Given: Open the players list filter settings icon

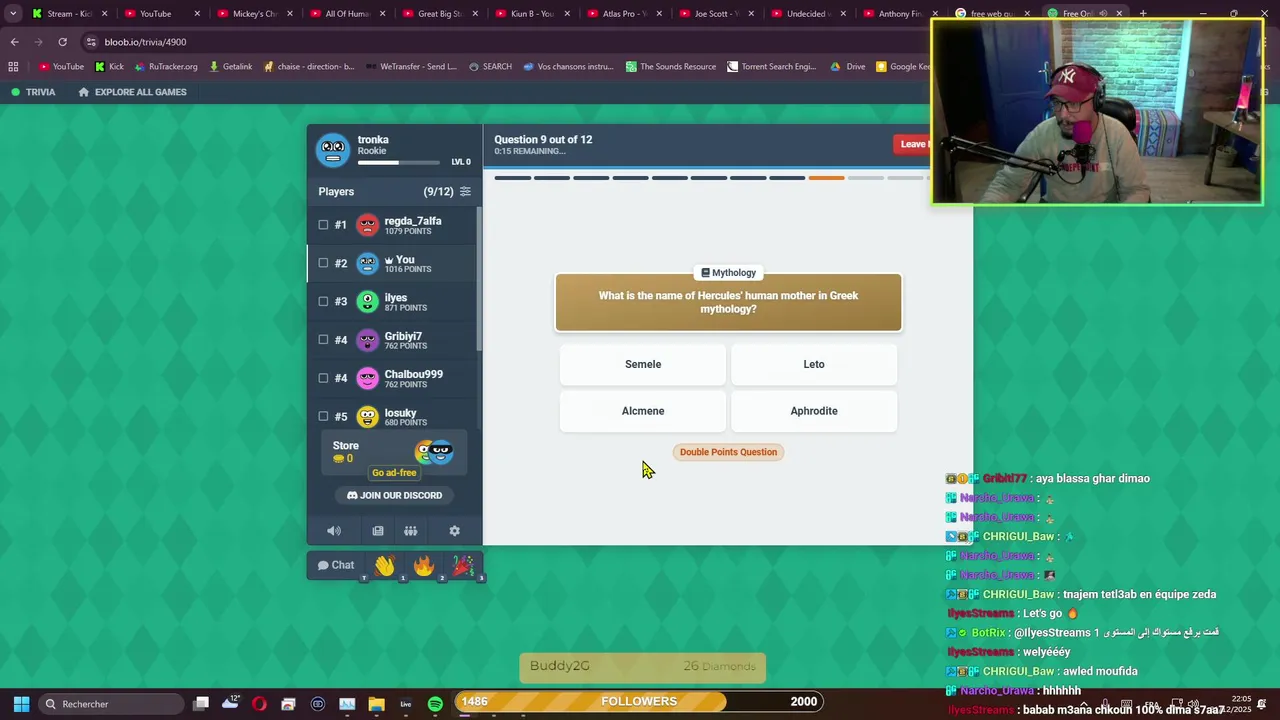Looking at the screenshot, I should [465, 191].
